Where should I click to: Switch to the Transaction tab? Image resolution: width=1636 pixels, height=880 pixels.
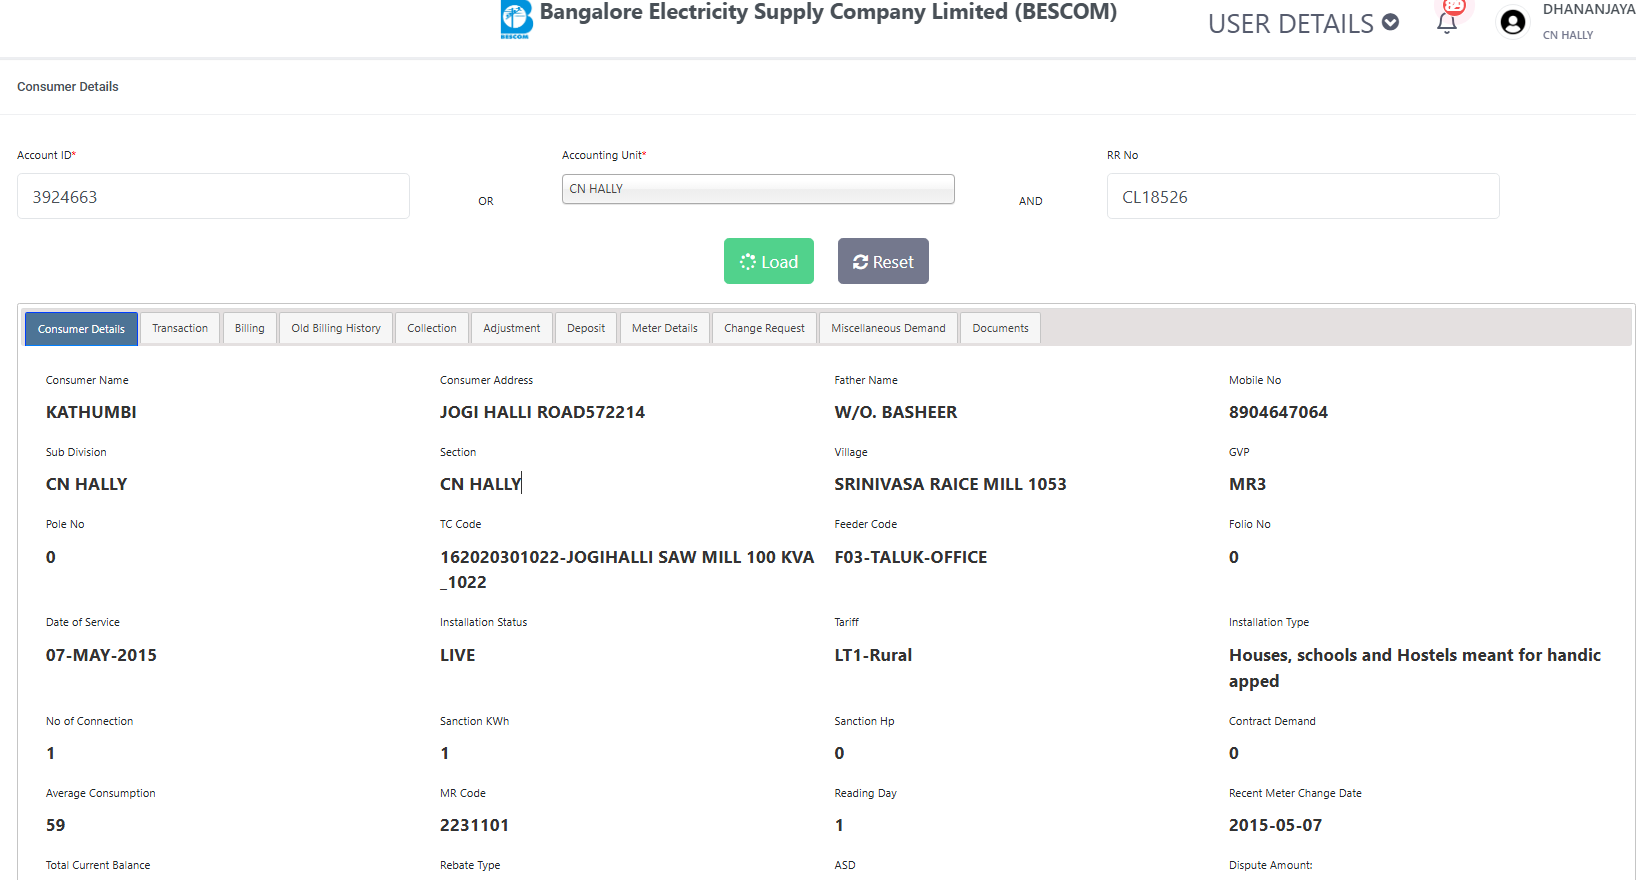tap(180, 328)
